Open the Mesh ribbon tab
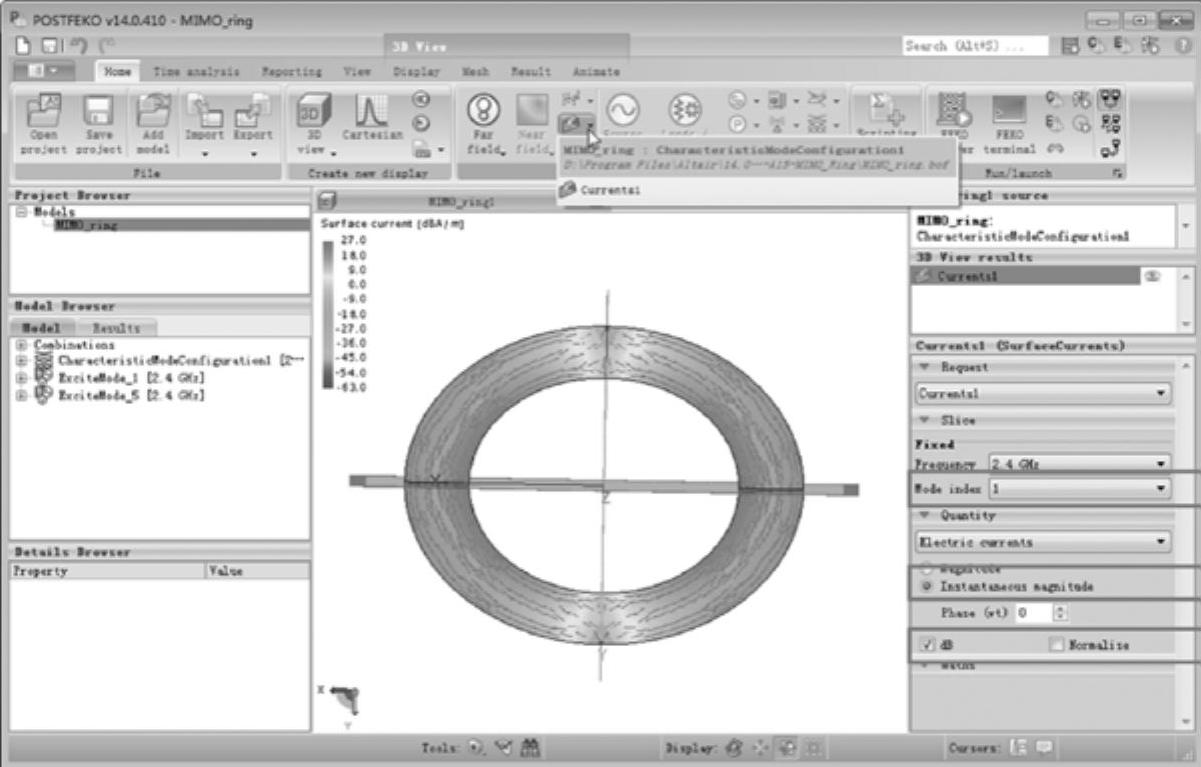Viewport: 1201px width, 767px height. pyautogui.click(x=476, y=72)
